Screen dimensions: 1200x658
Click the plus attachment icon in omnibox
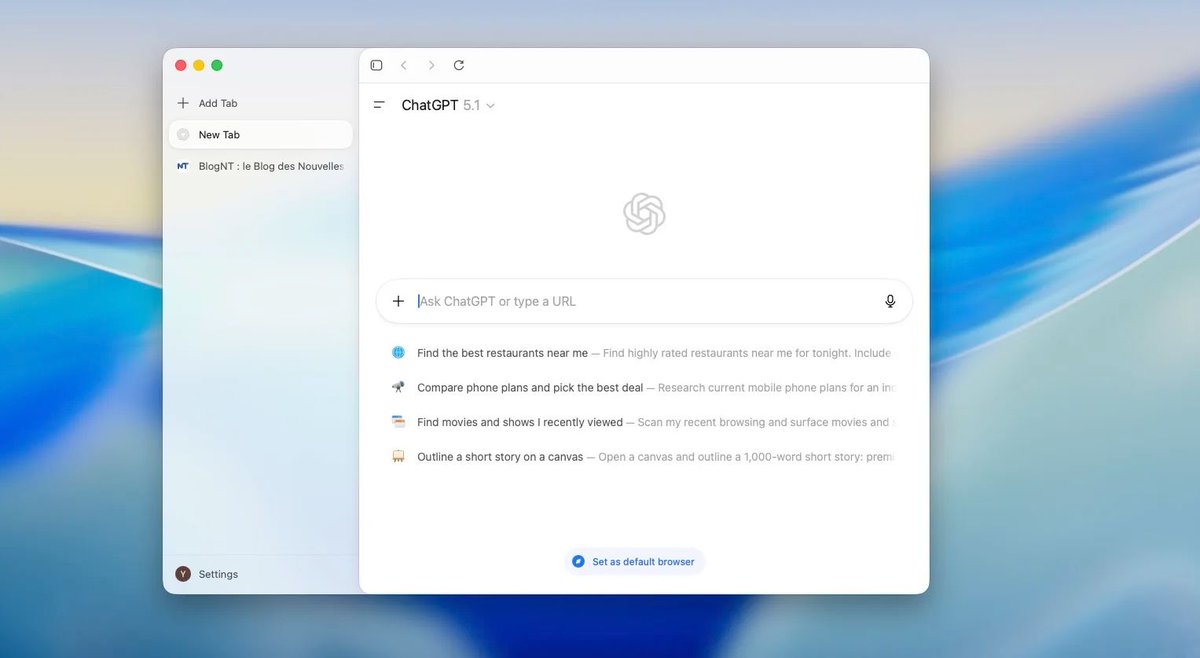point(397,300)
